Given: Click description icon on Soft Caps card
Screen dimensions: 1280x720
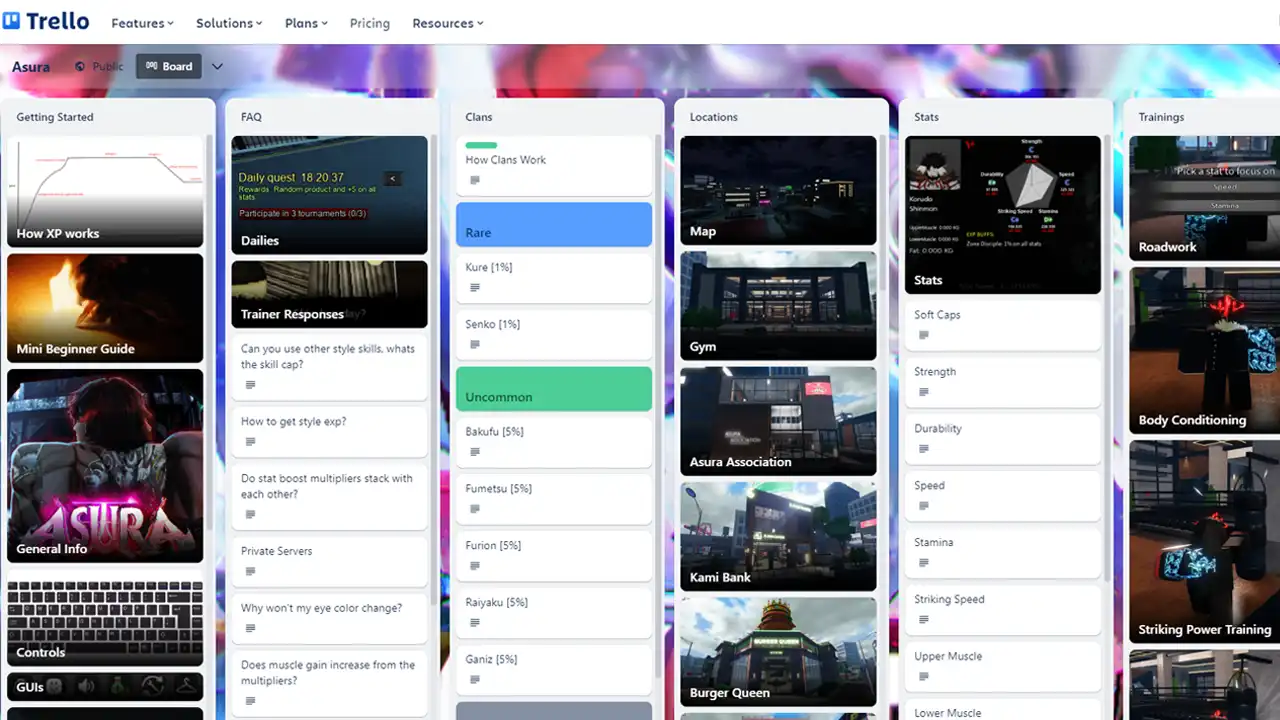Looking at the screenshot, I should tap(924, 335).
